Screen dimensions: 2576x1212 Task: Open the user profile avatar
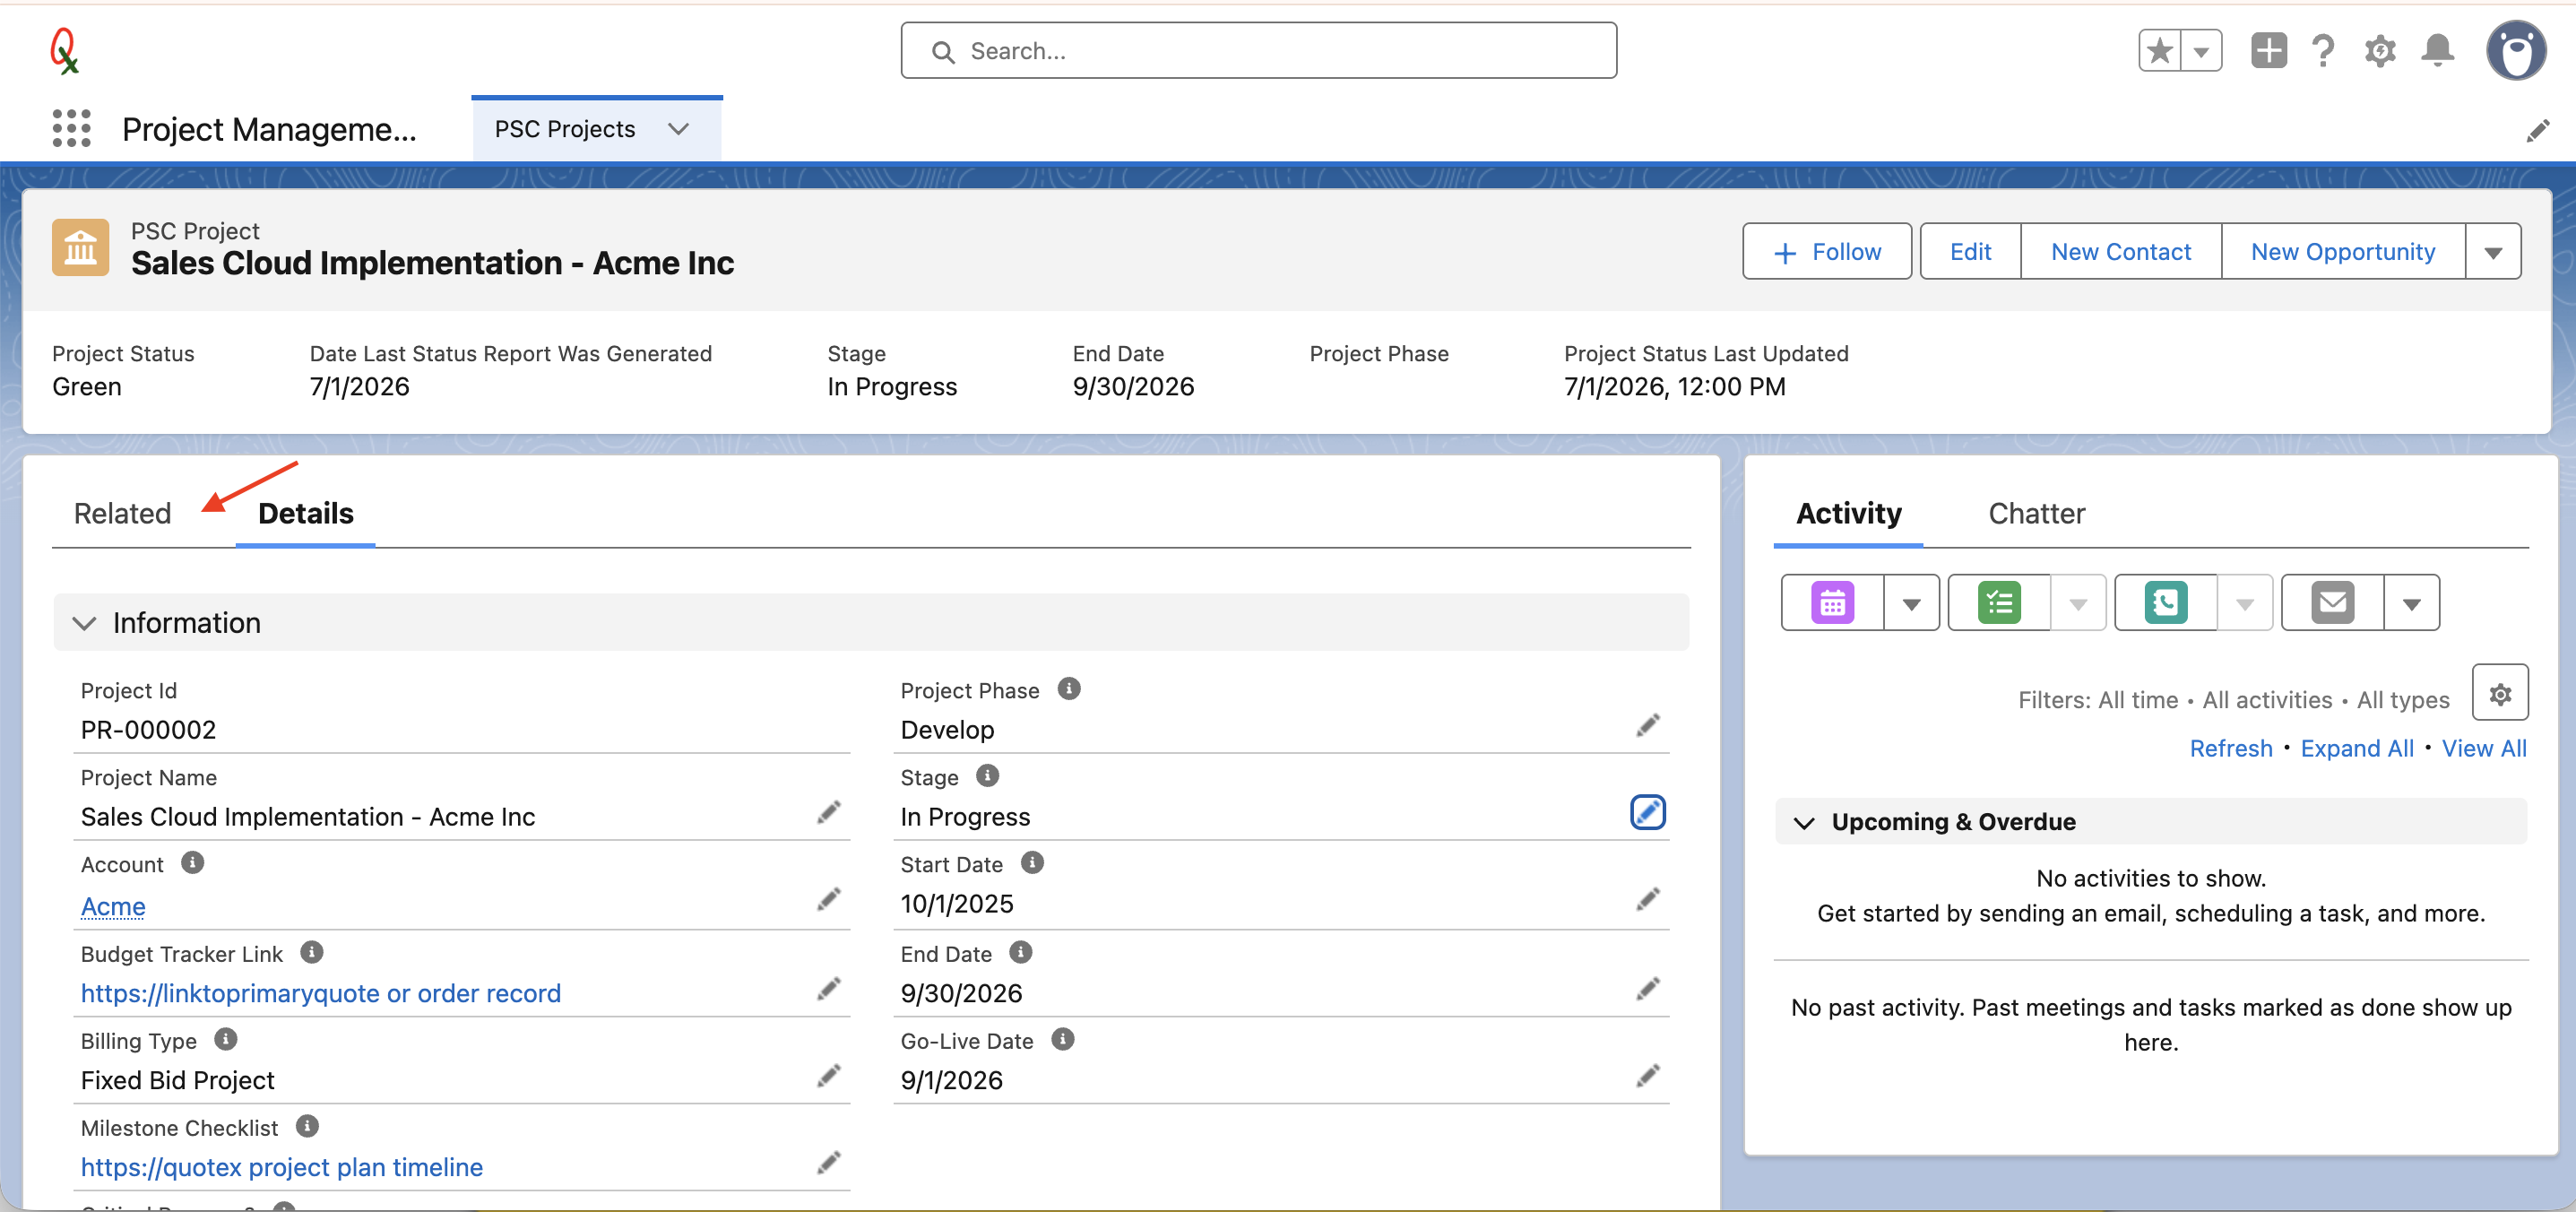2516,51
